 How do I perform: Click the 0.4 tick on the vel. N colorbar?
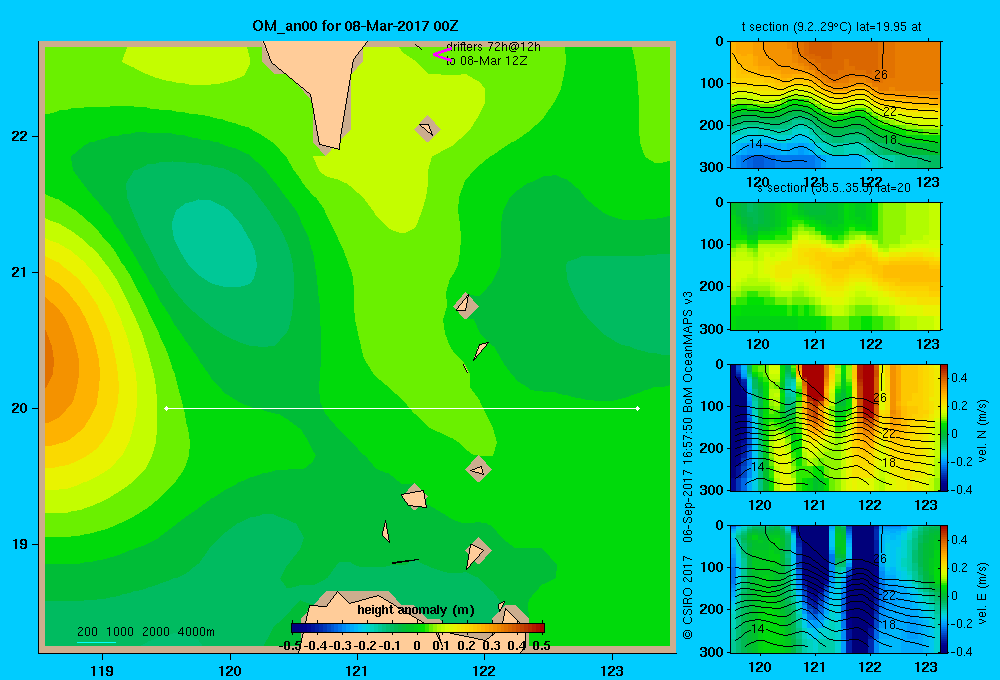[x=959, y=378]
